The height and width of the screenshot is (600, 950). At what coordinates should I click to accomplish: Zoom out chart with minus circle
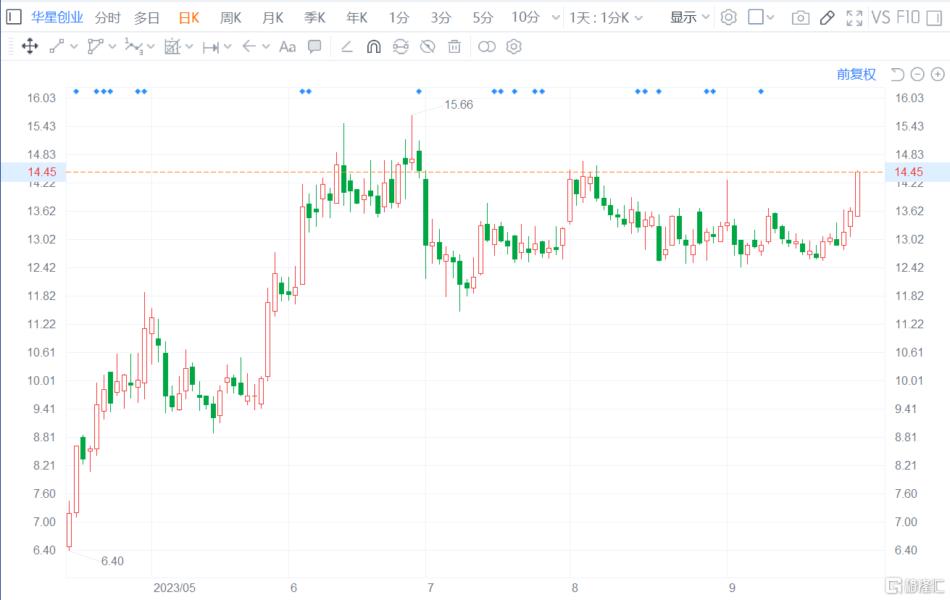click(x=917, y=75)
